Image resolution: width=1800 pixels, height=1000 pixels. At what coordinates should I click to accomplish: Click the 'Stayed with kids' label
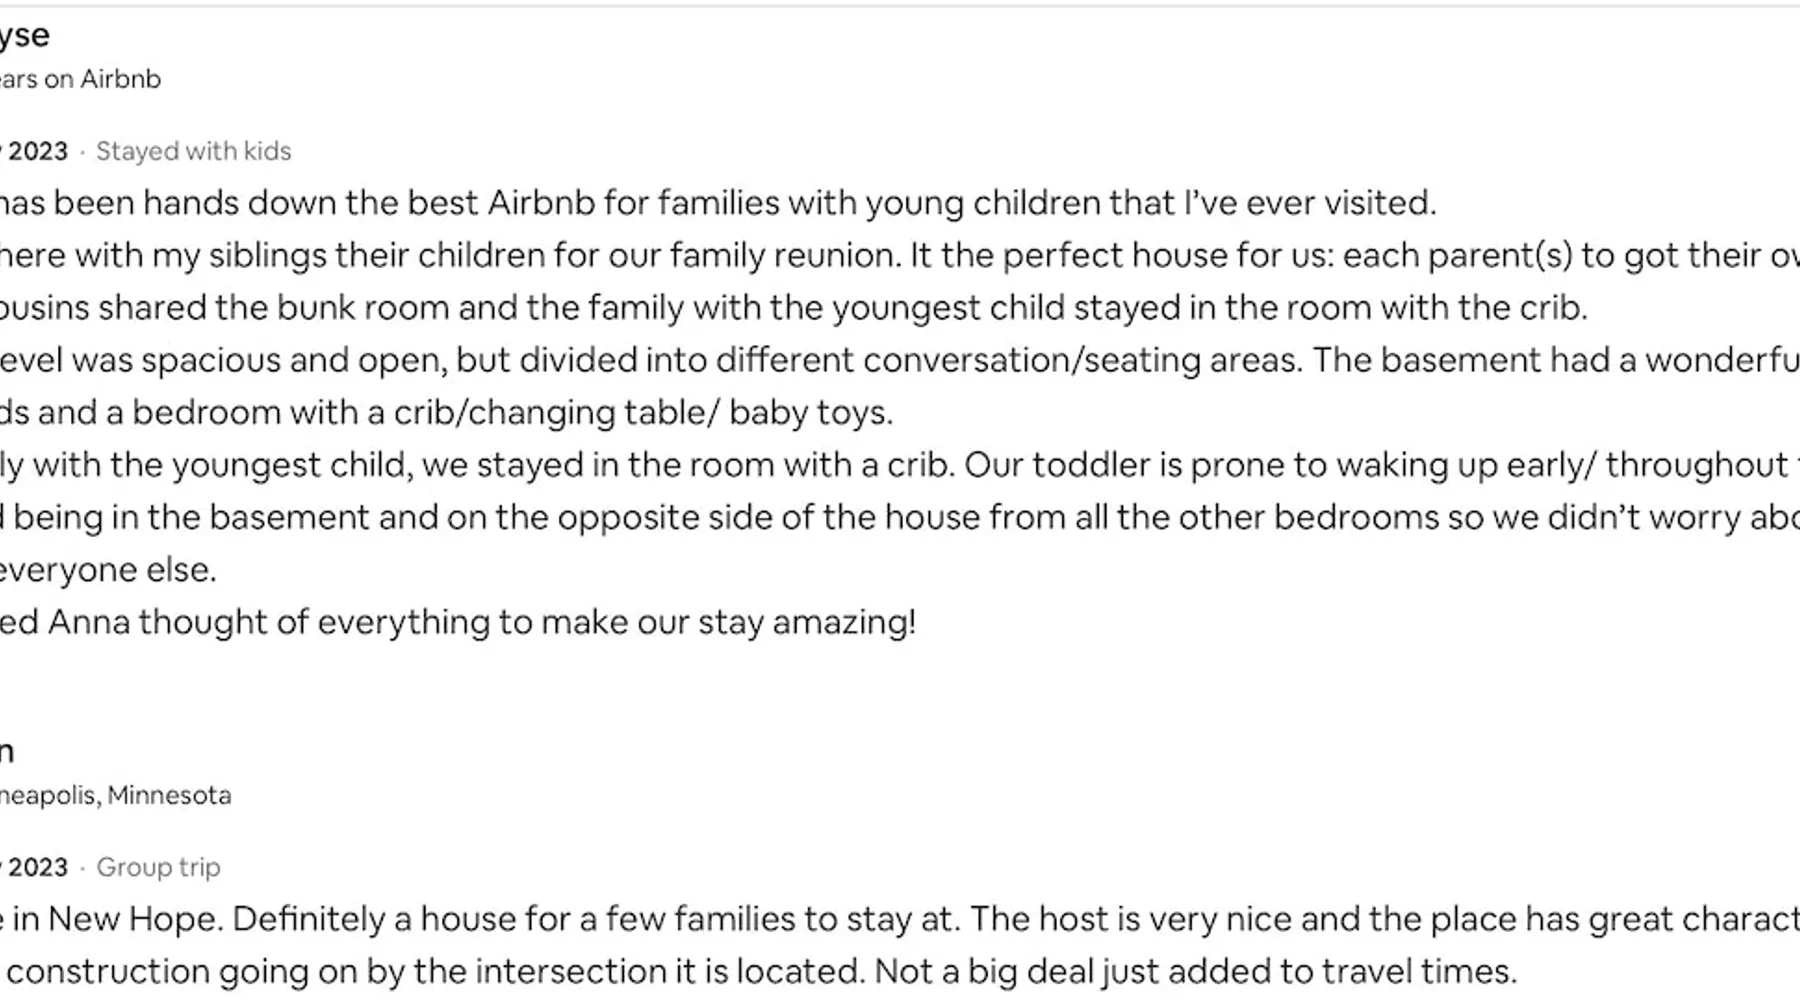point(193,151)
